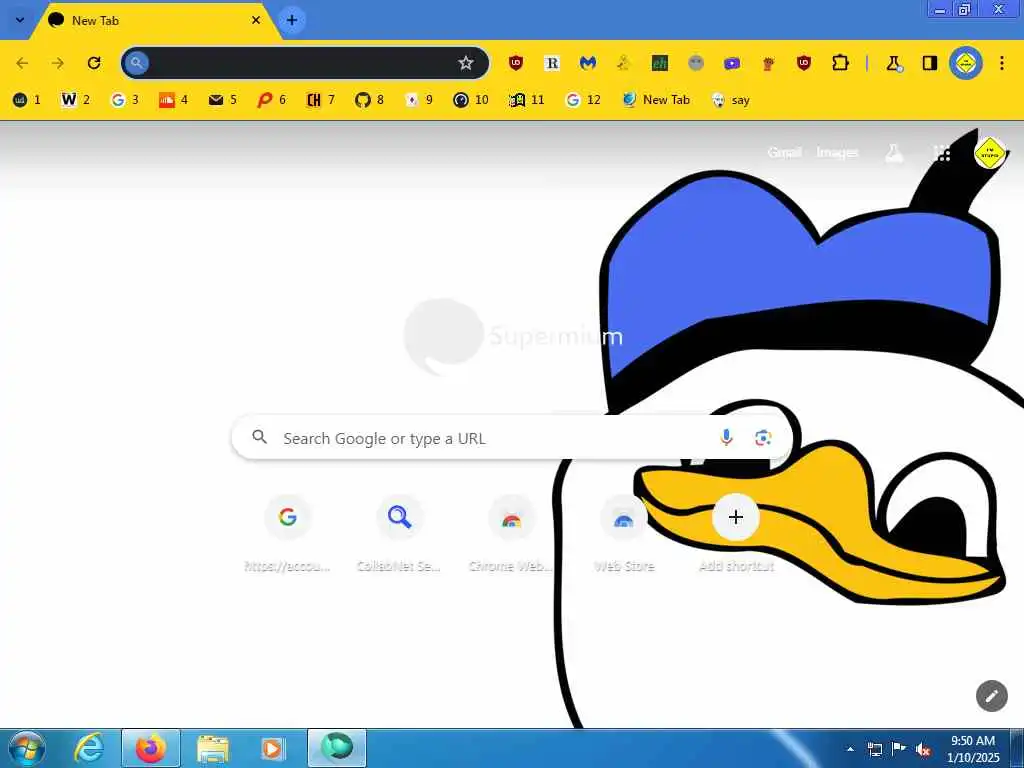This screenshot has height=768, width=1024.
Task: Go back using the browser back arrow
Action: [x=22, y=63]
